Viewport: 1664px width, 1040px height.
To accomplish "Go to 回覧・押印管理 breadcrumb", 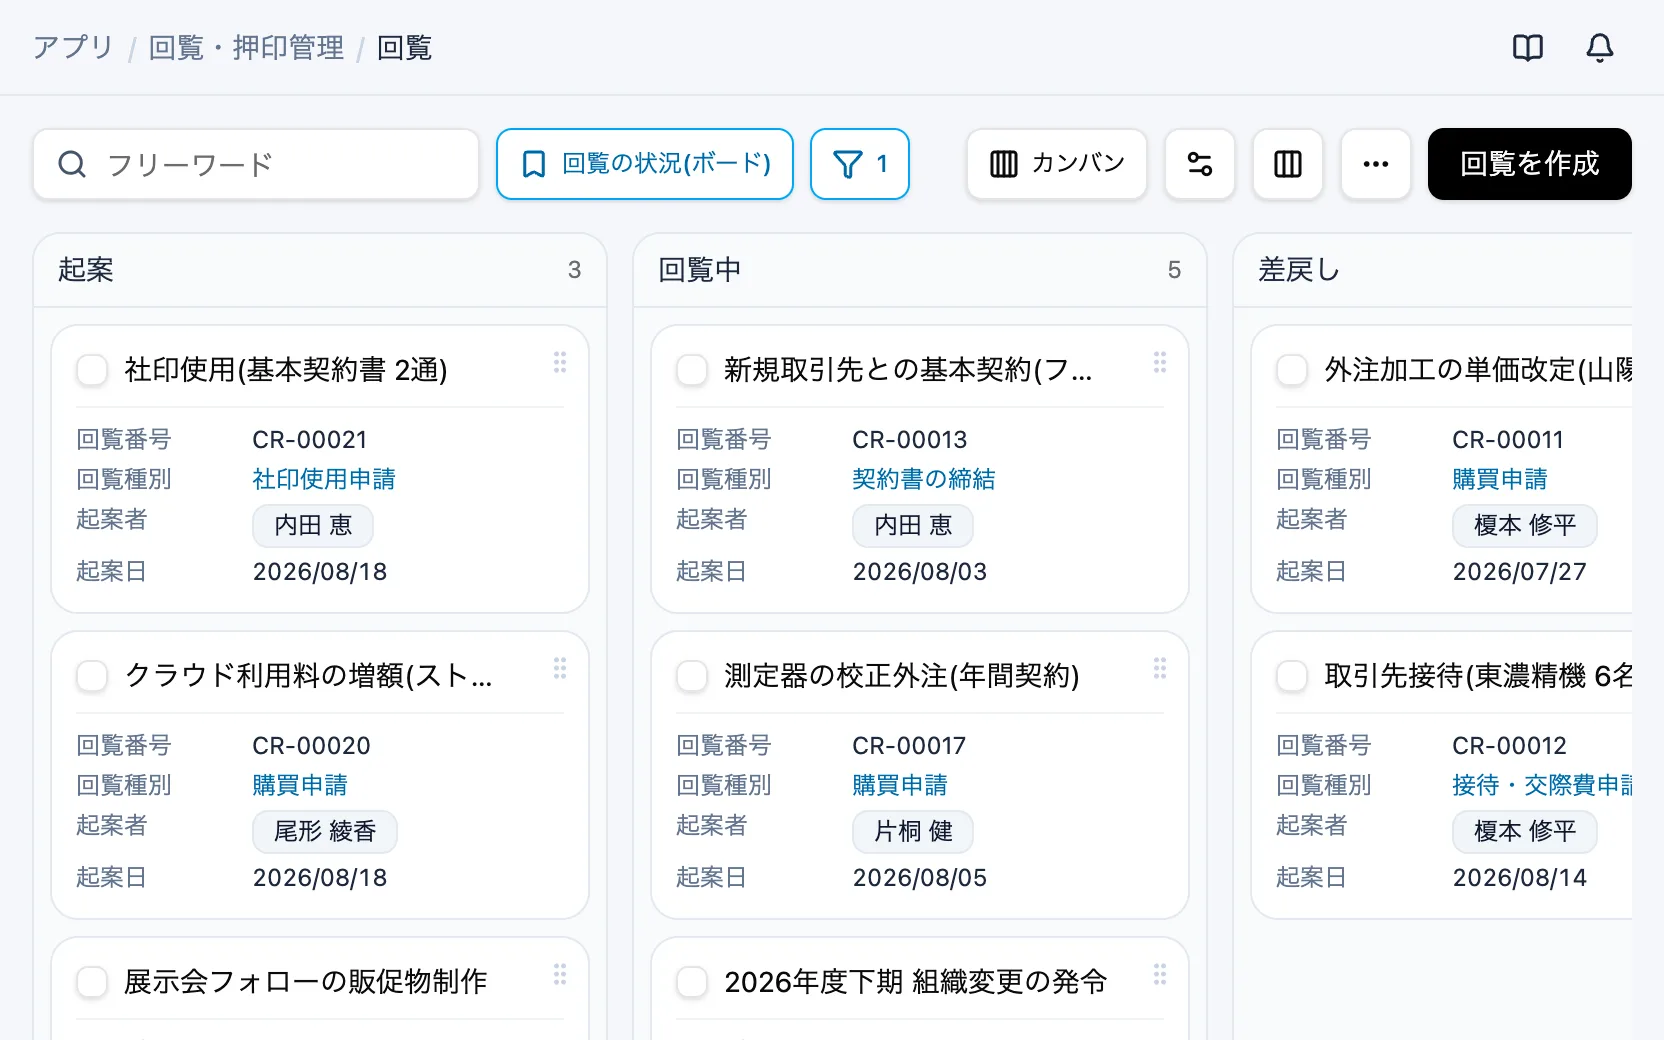I will point(246,48).
